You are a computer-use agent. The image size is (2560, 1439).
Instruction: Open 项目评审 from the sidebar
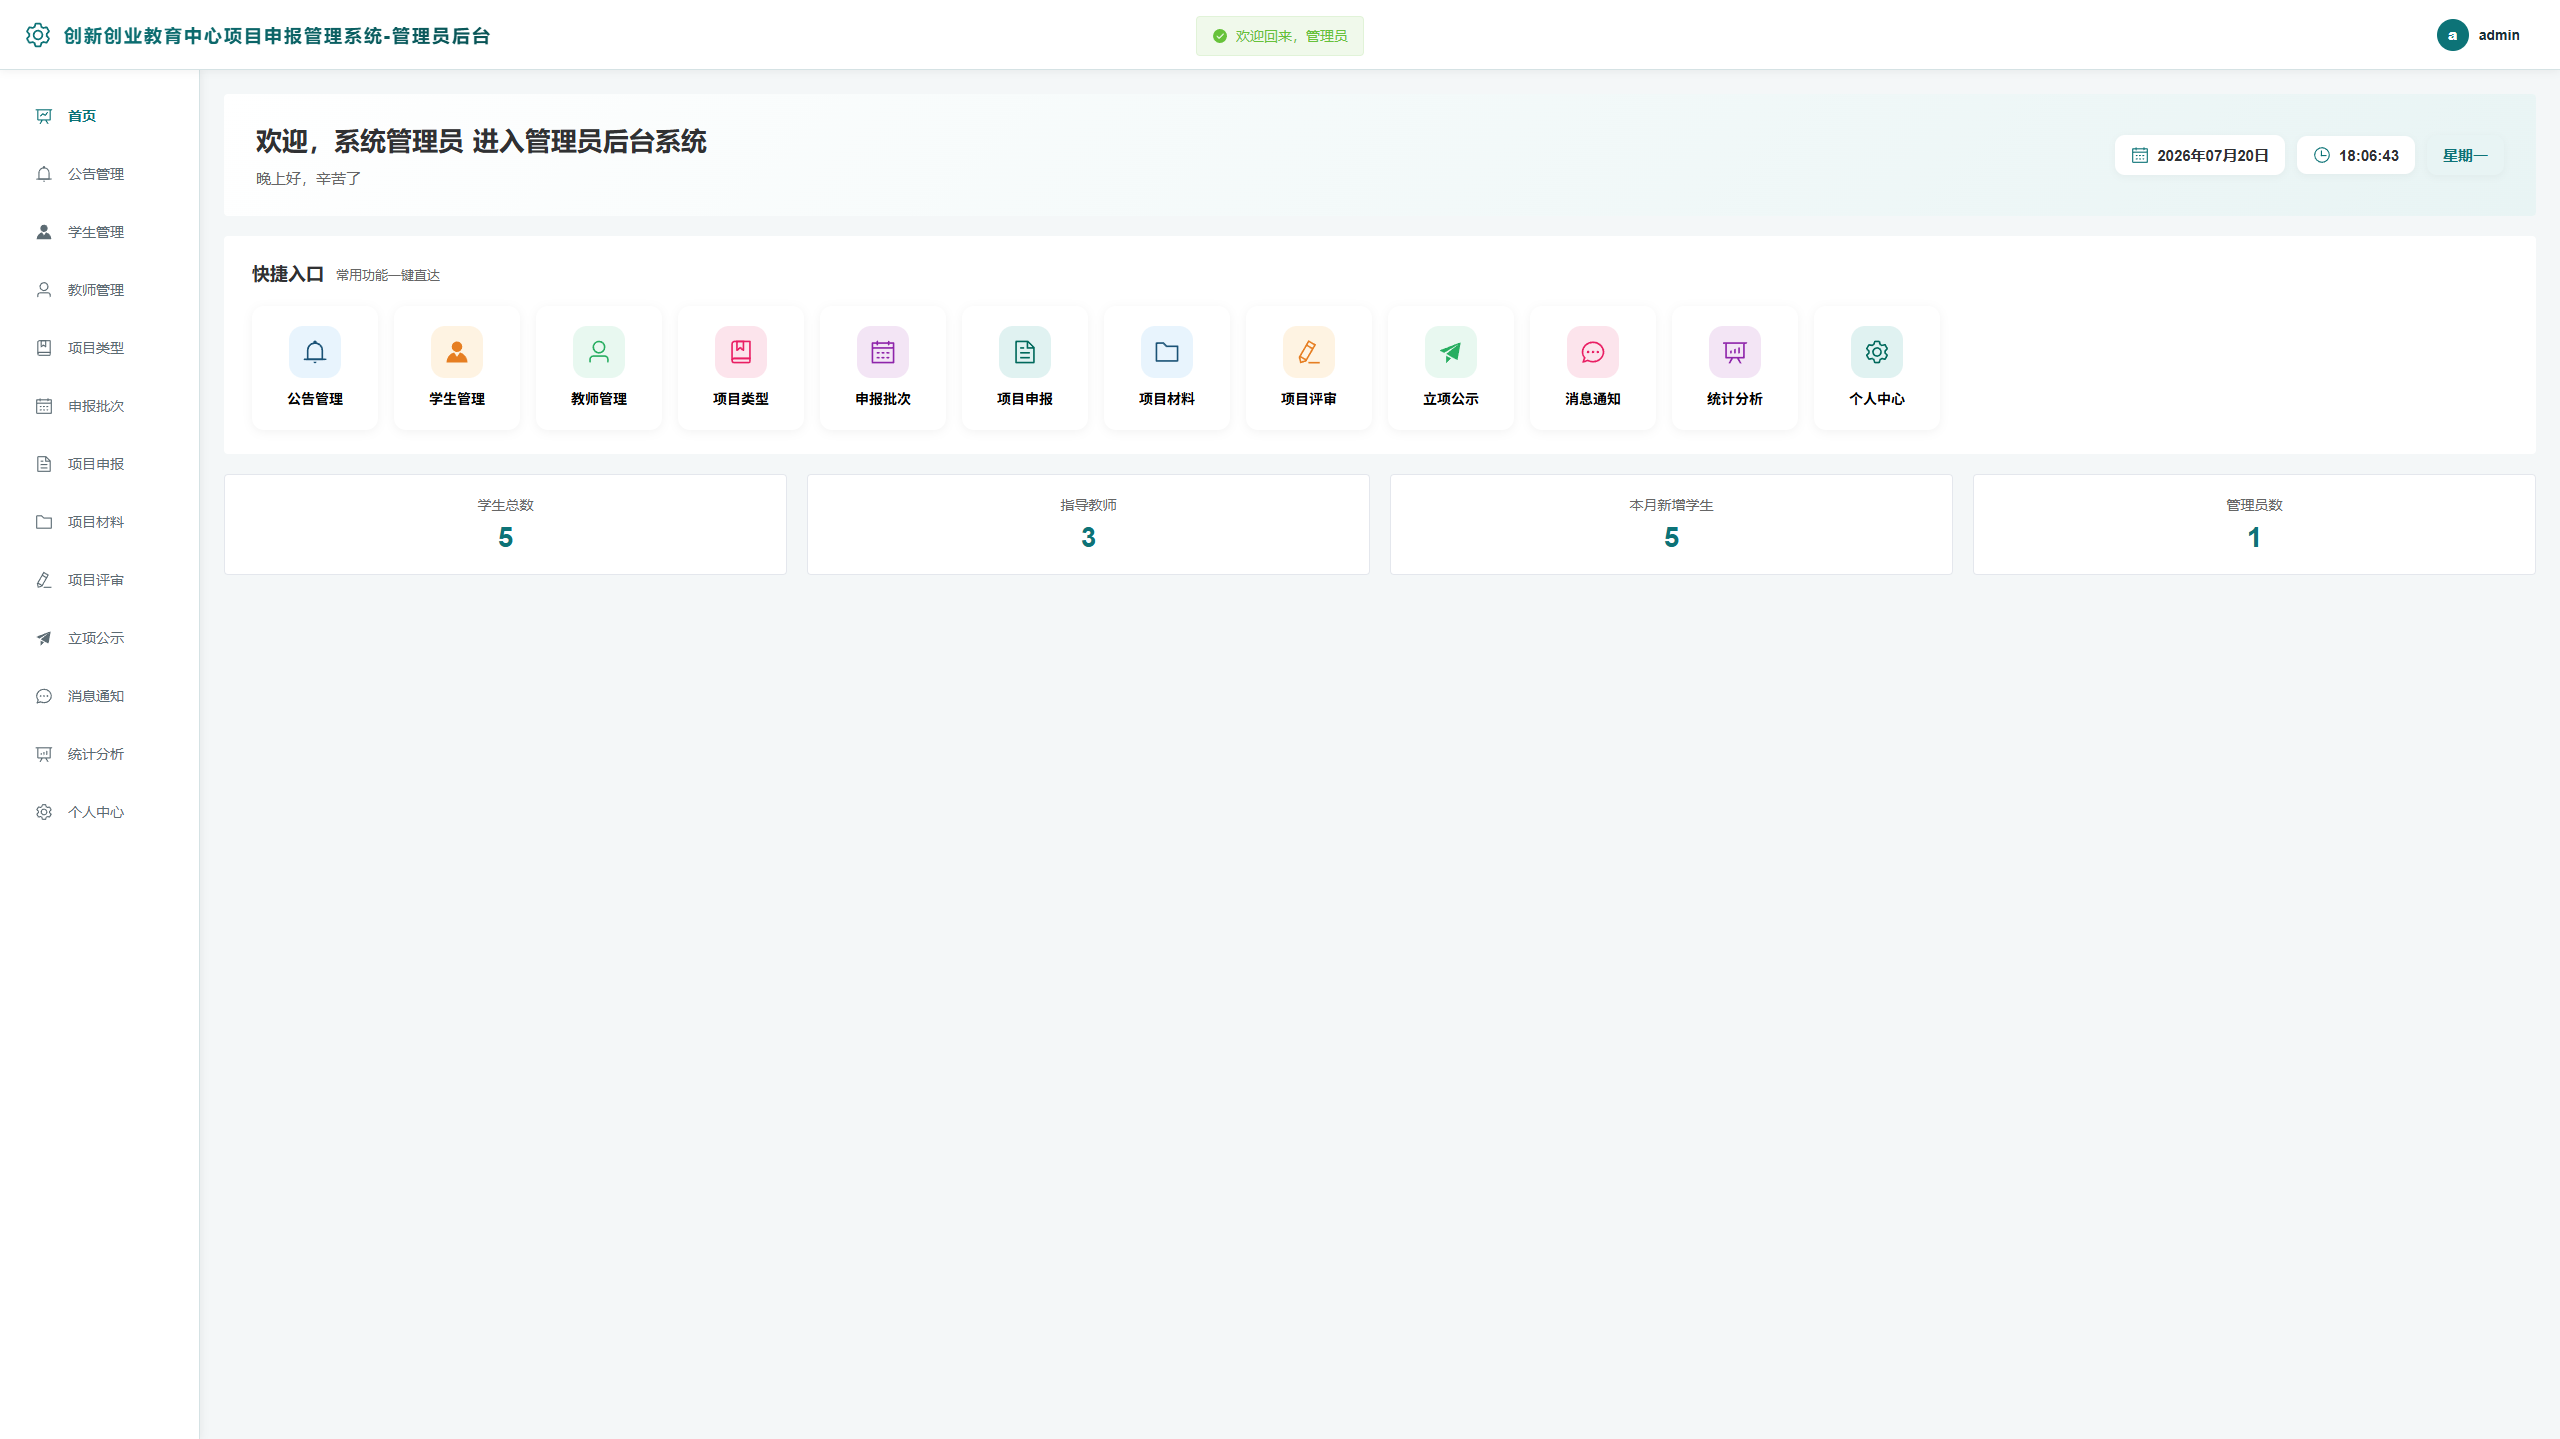(x=99, y=580)
